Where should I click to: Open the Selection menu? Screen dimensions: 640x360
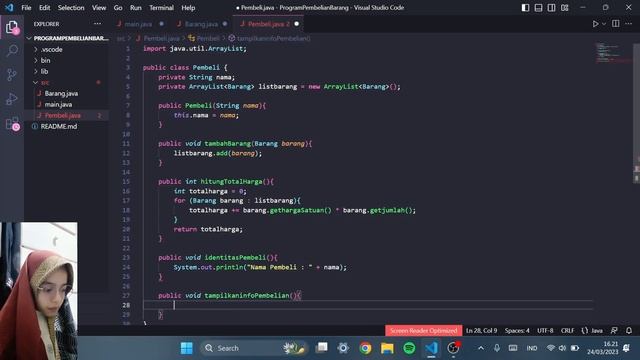(71, 8)
